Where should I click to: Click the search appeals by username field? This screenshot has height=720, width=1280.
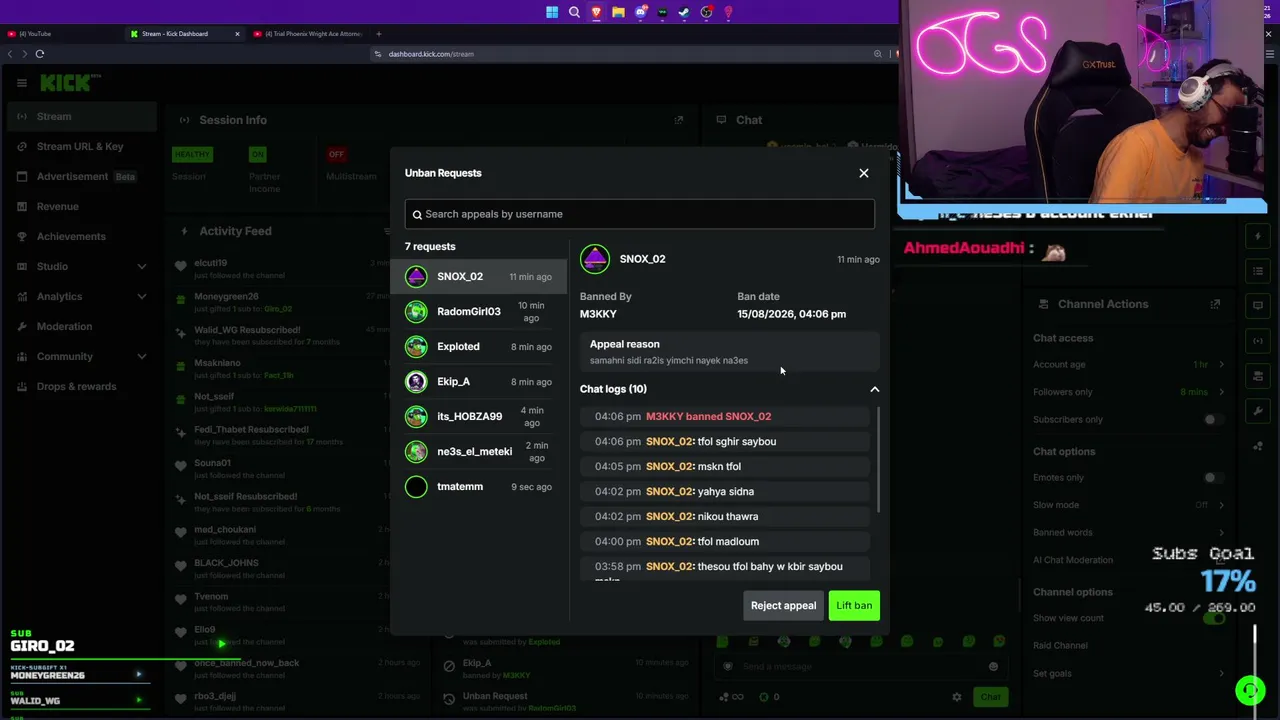pyautogui.click(x=640, y=214)
